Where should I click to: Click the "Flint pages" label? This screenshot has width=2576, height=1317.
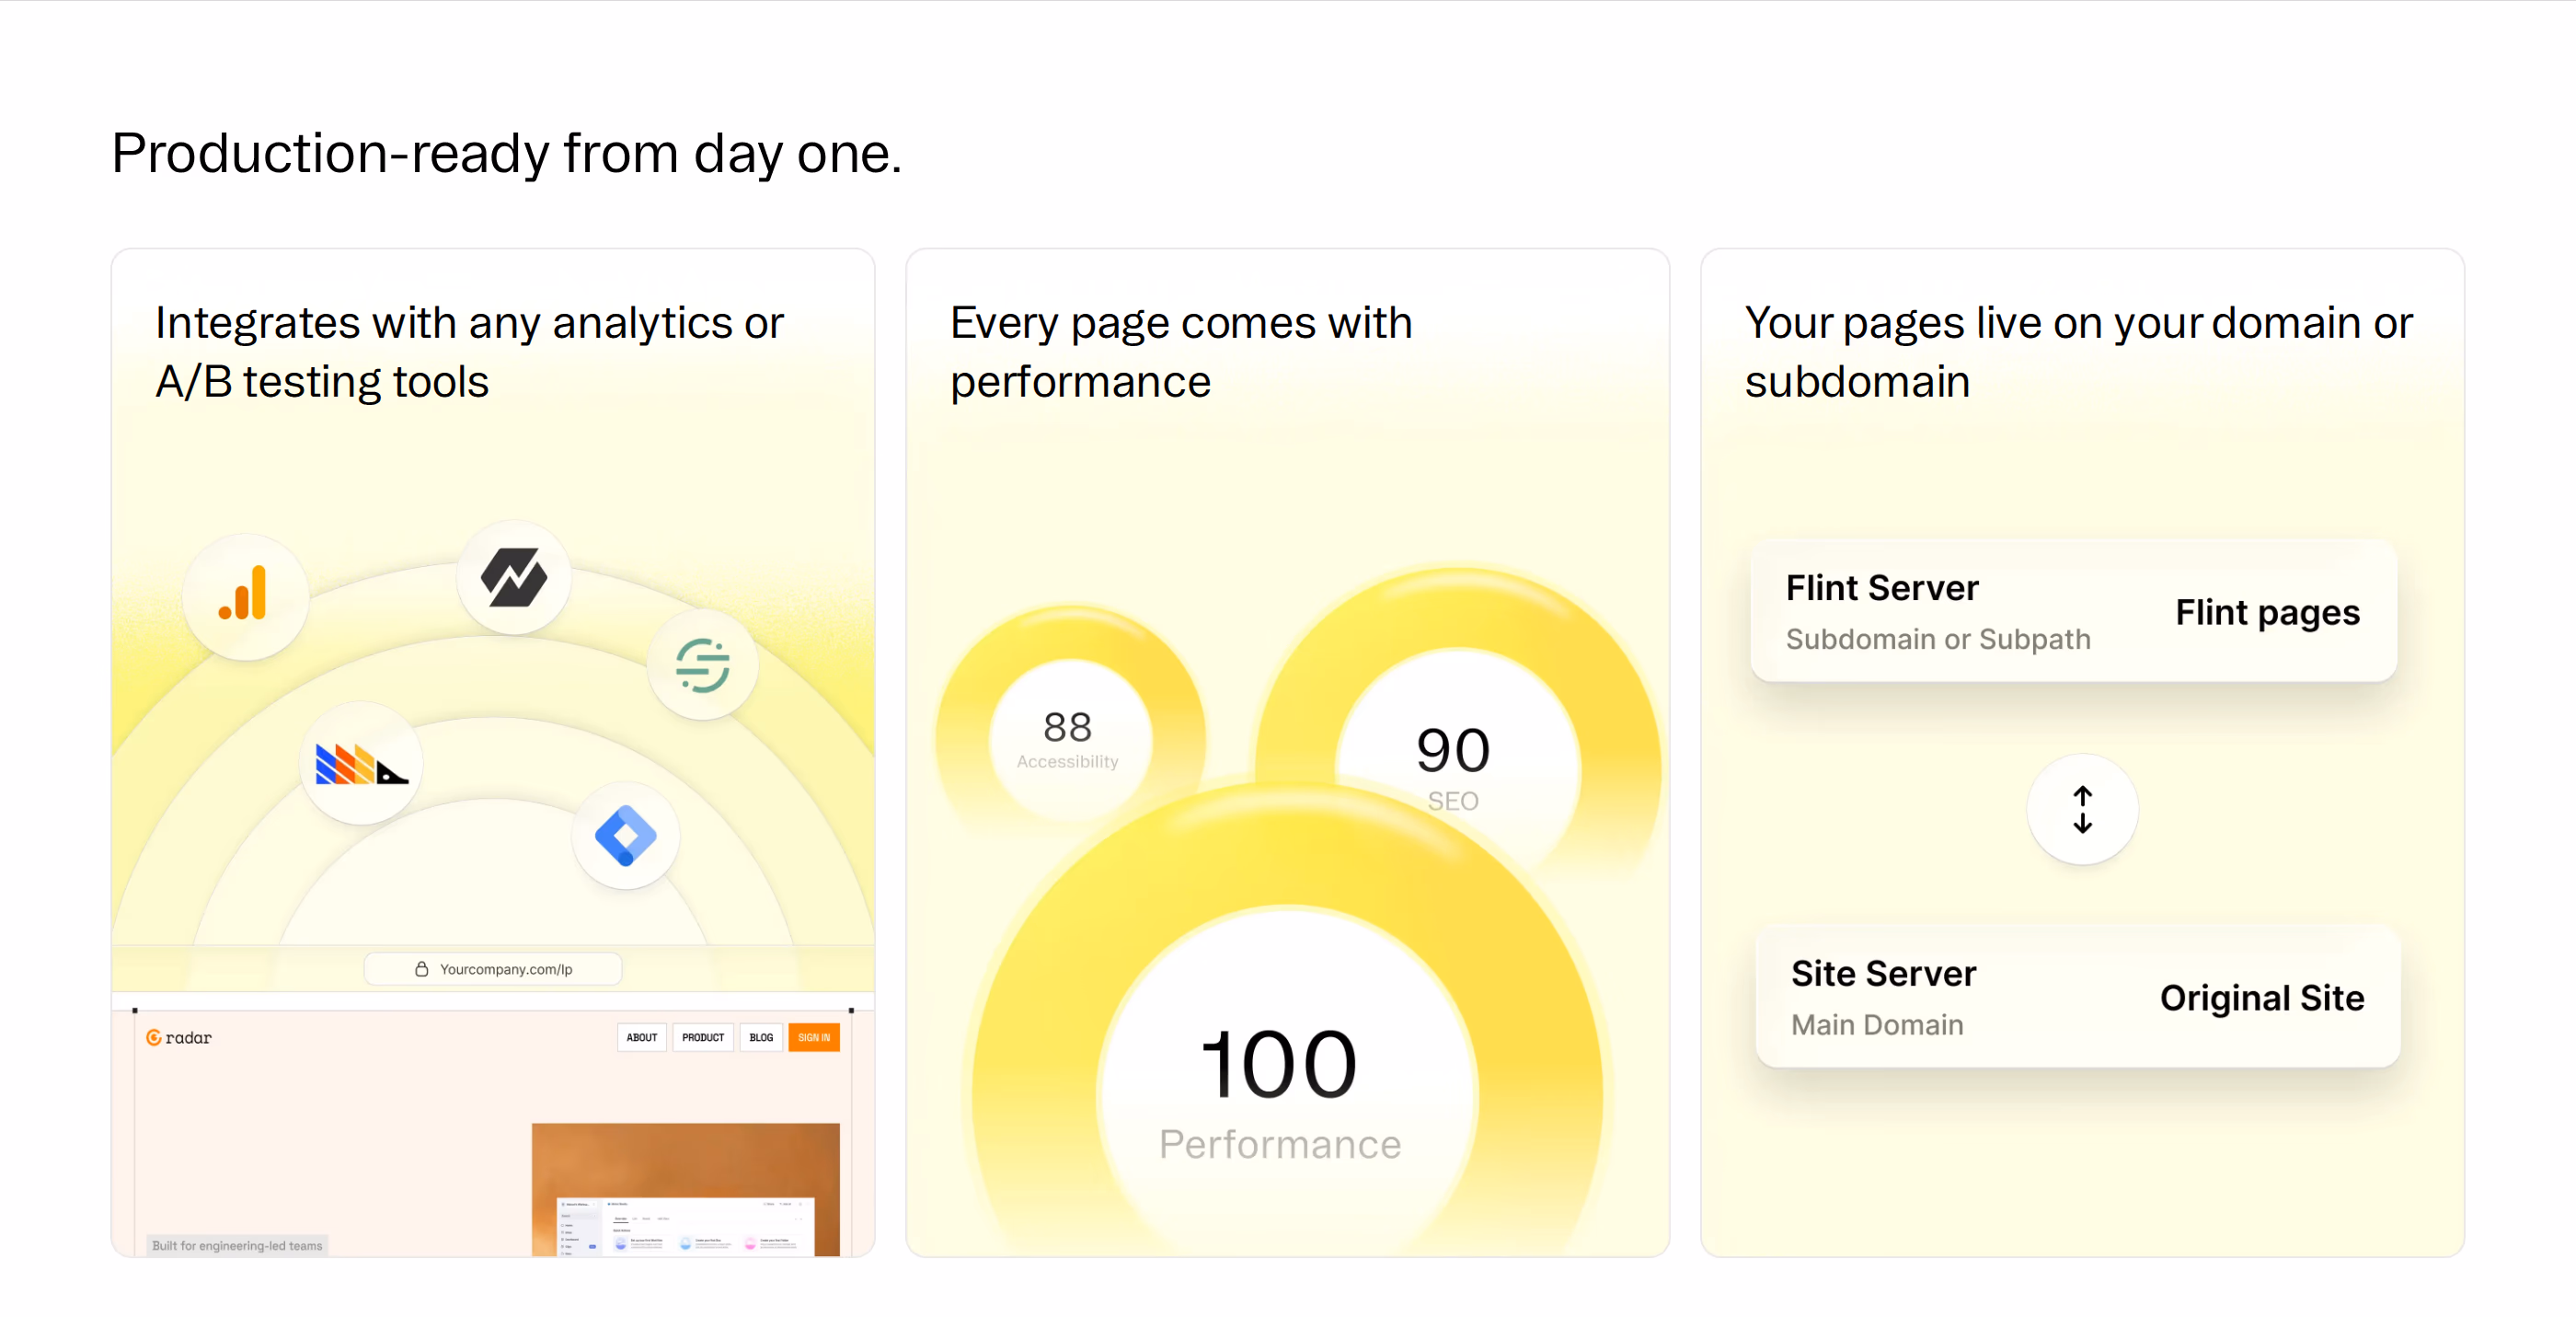click(x=2267, y=612)
